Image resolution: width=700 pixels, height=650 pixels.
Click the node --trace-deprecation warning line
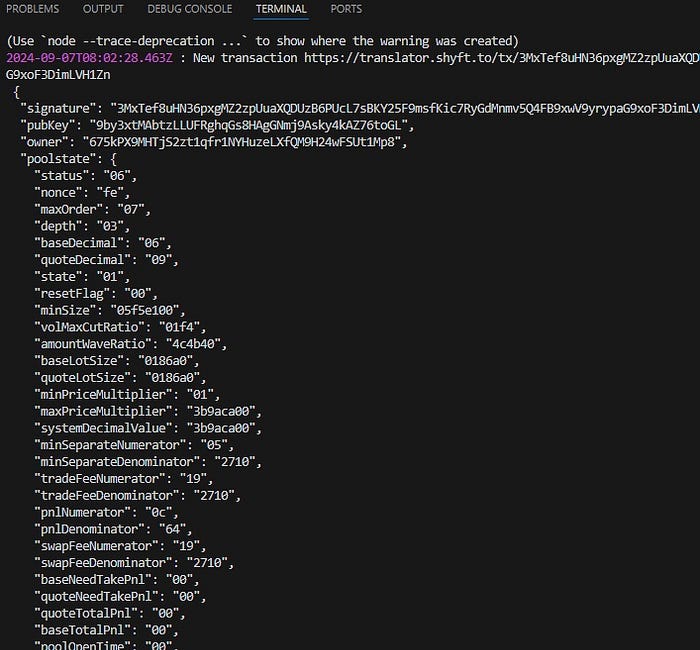(x=262, y=41)
